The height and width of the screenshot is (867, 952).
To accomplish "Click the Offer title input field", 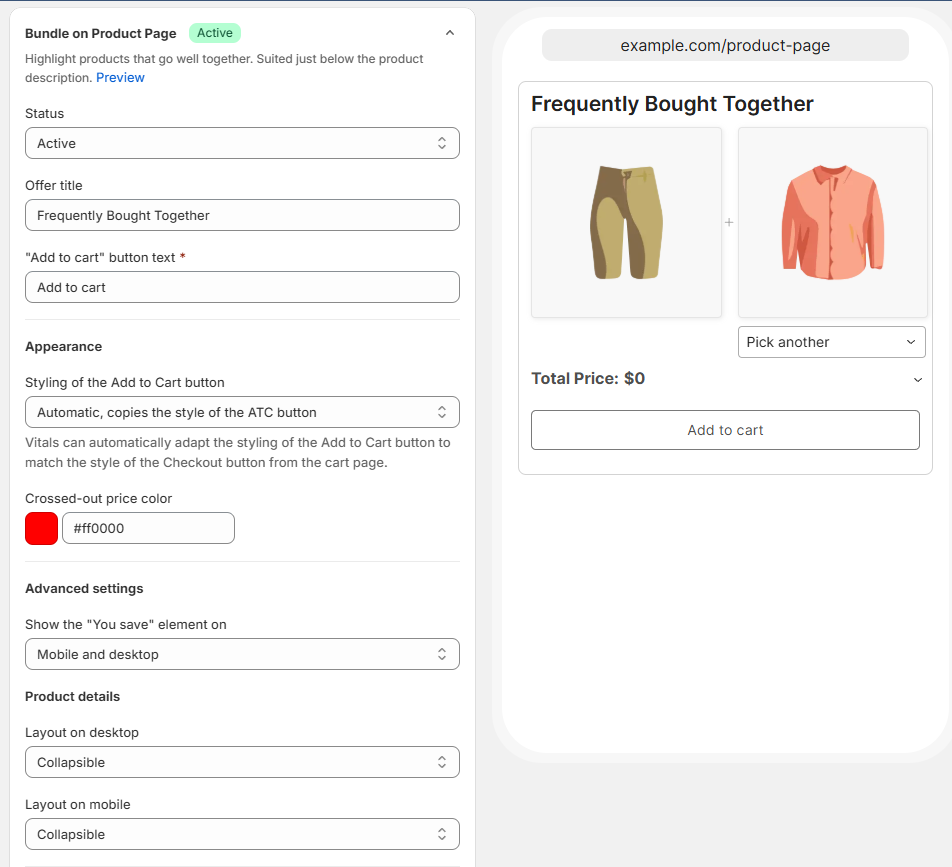I will [x=242, y=216].
